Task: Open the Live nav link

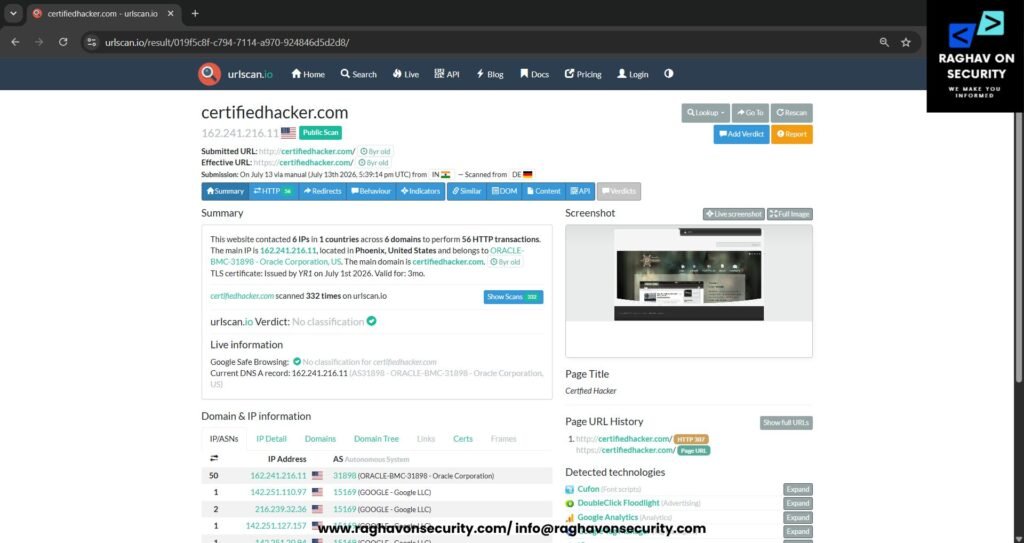Action: point(406,74)
